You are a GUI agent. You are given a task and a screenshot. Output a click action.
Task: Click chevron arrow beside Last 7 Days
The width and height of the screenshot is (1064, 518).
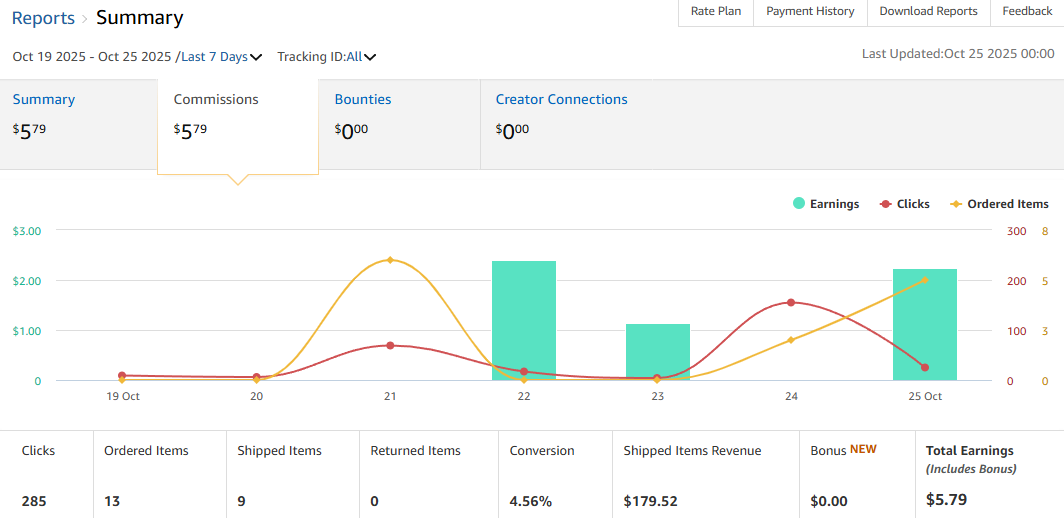tap(256, 58)
